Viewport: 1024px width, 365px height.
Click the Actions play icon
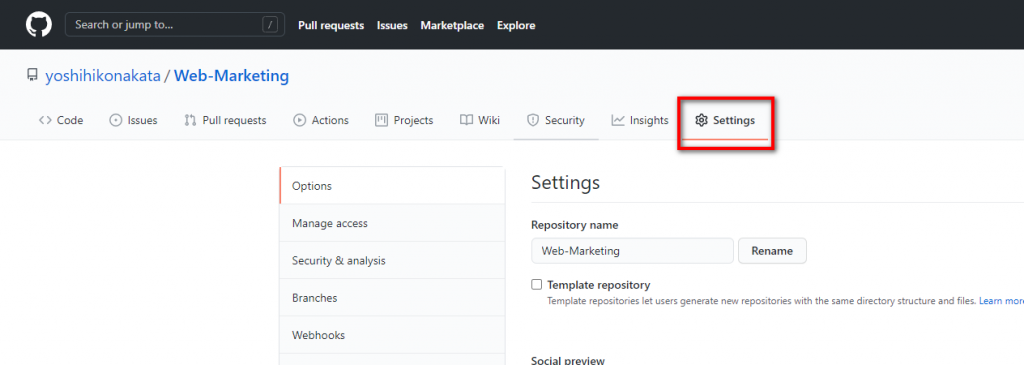[300, 120]
